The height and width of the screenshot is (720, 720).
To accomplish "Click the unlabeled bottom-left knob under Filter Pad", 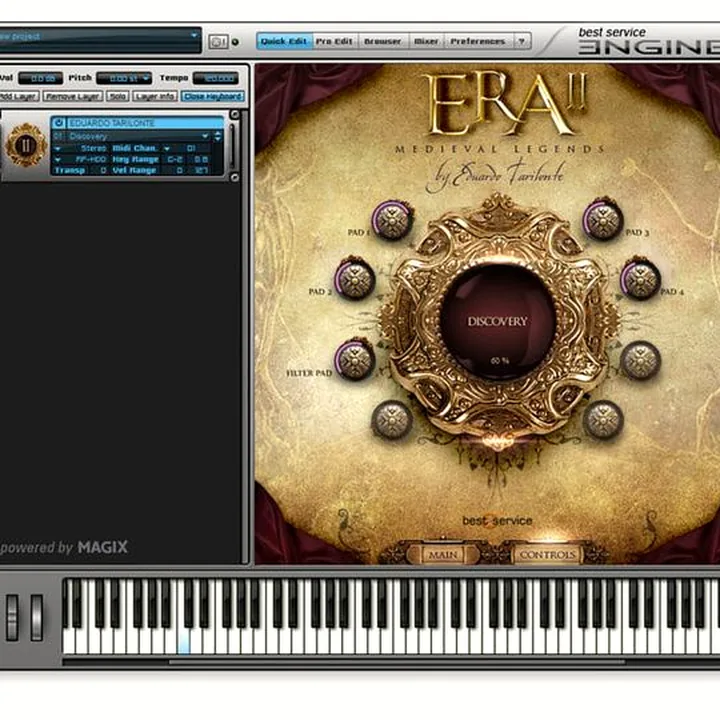I will (x=392, y=420).
